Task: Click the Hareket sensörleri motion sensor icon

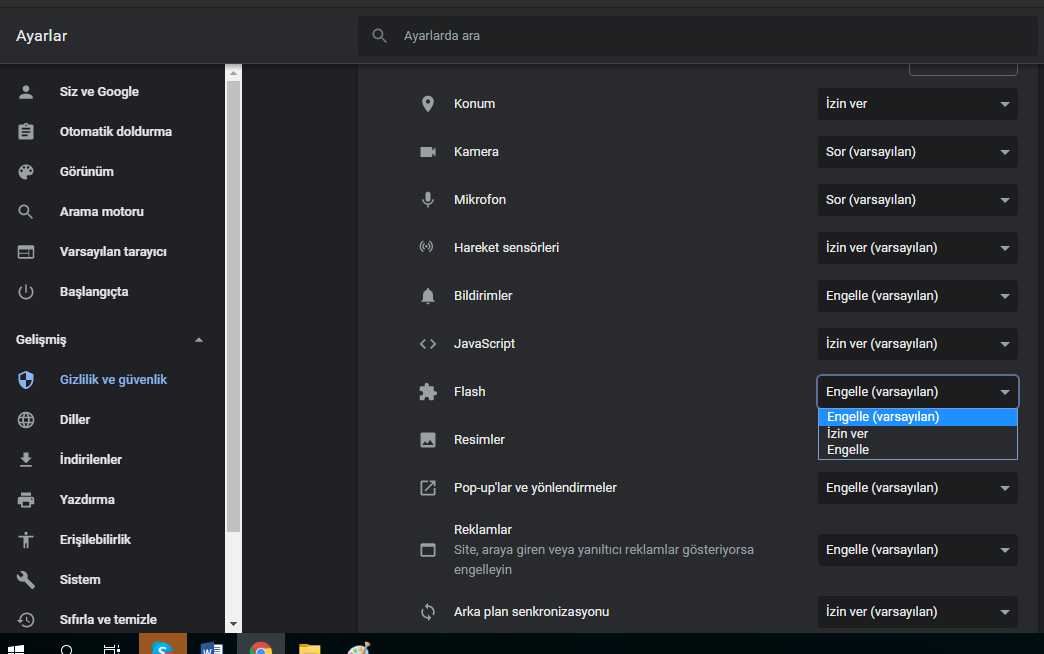Action: click(428, 247)
